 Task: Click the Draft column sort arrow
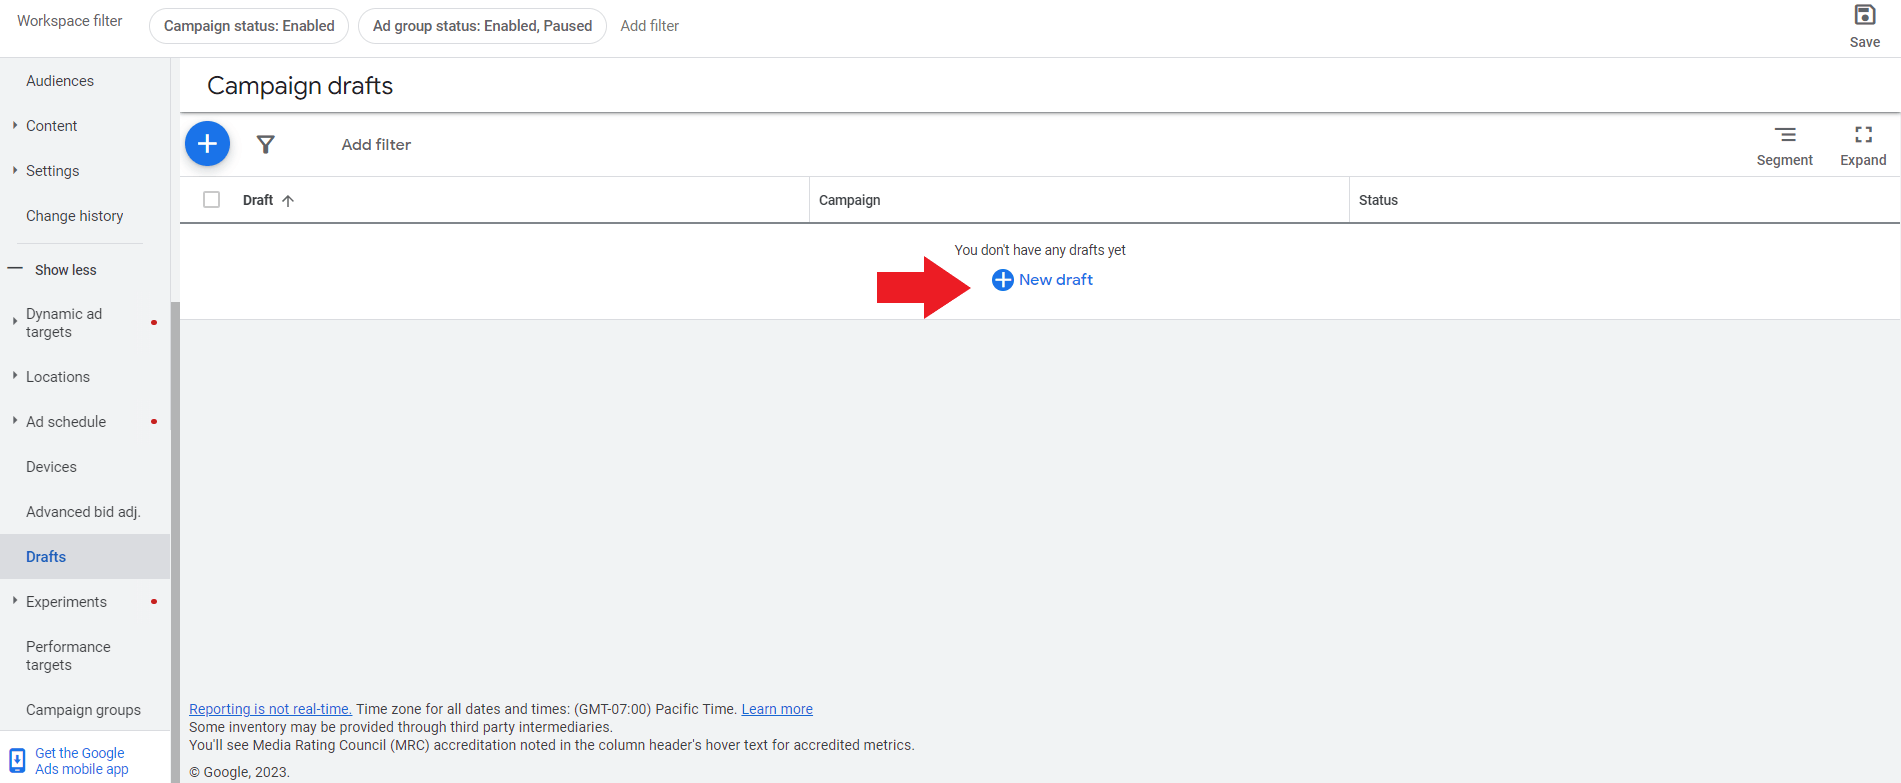pos(288,201)
